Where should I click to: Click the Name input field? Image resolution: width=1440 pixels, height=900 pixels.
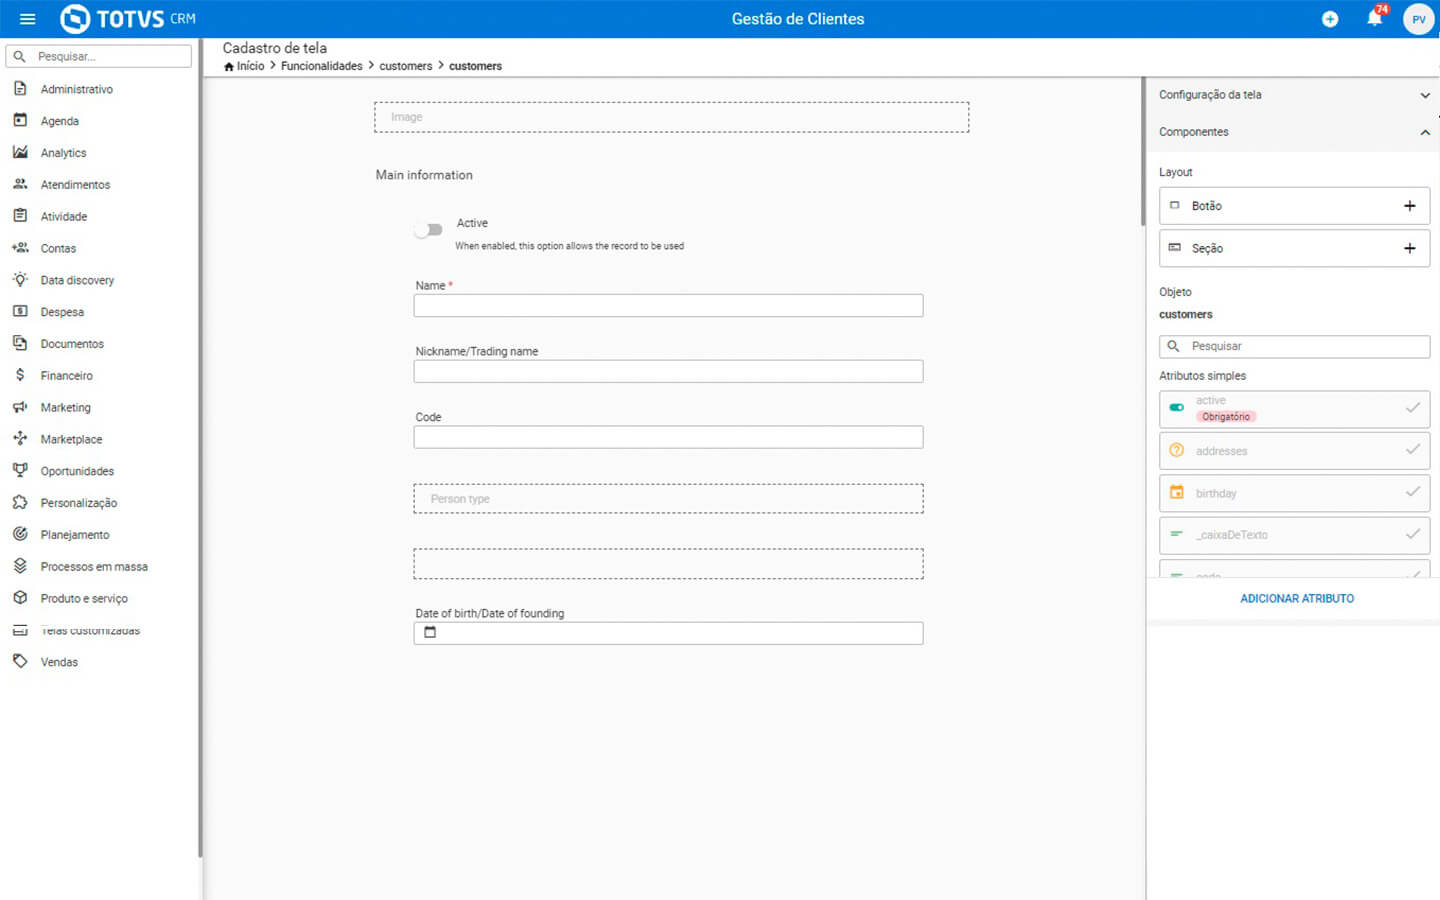coord(668,306)
